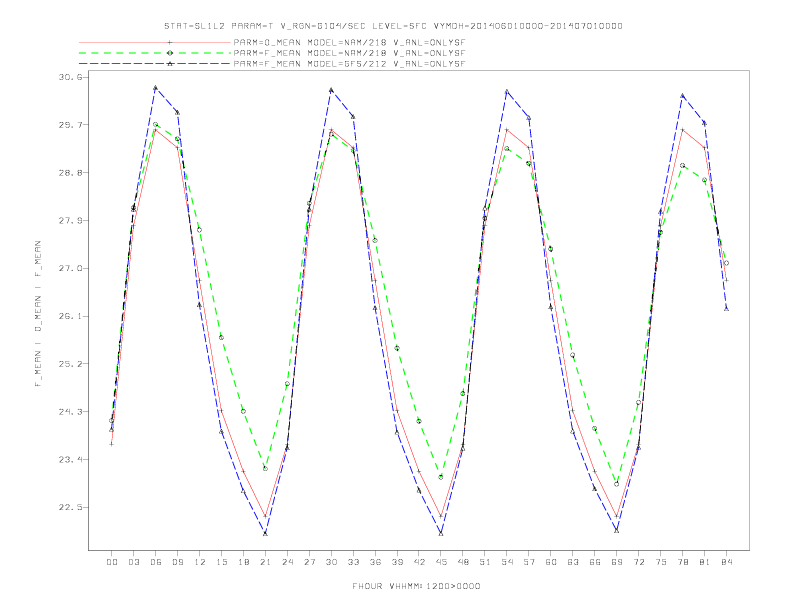Click the 00 forecast hour tick label

[112, 562]
